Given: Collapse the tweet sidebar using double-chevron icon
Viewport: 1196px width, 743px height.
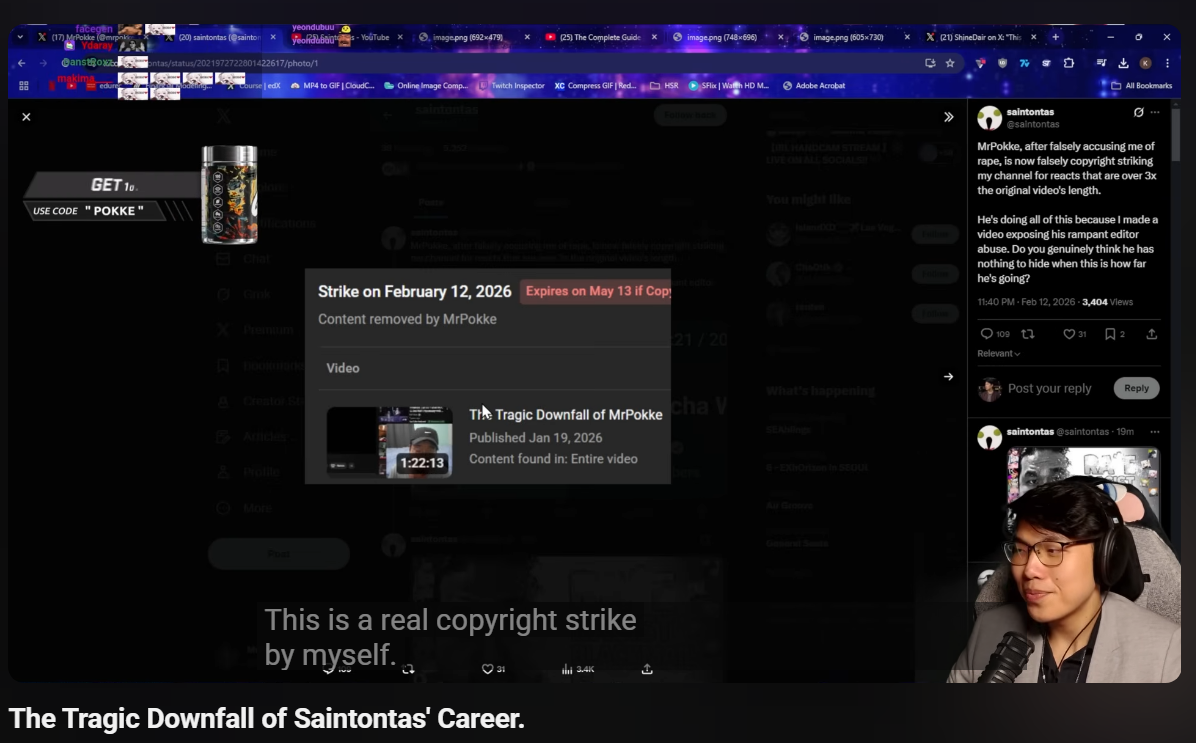Looking at the screenshot, I should coord(948,117).
